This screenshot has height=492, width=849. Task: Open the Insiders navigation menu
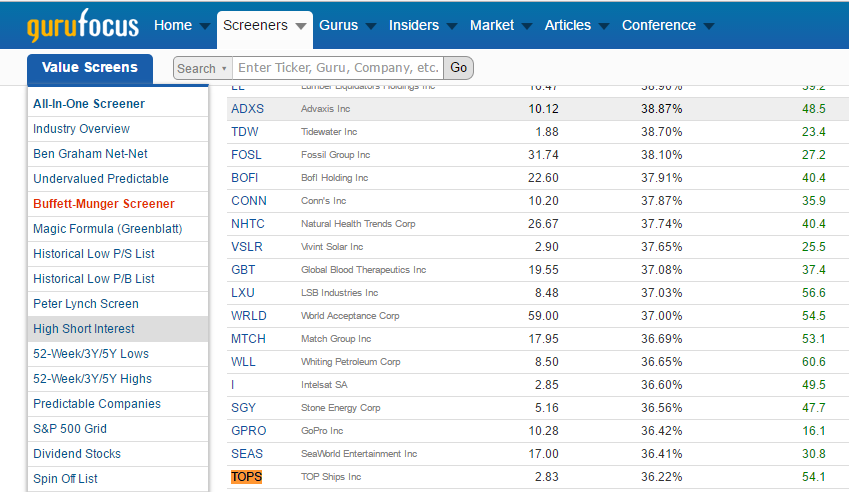pos(423,26)
